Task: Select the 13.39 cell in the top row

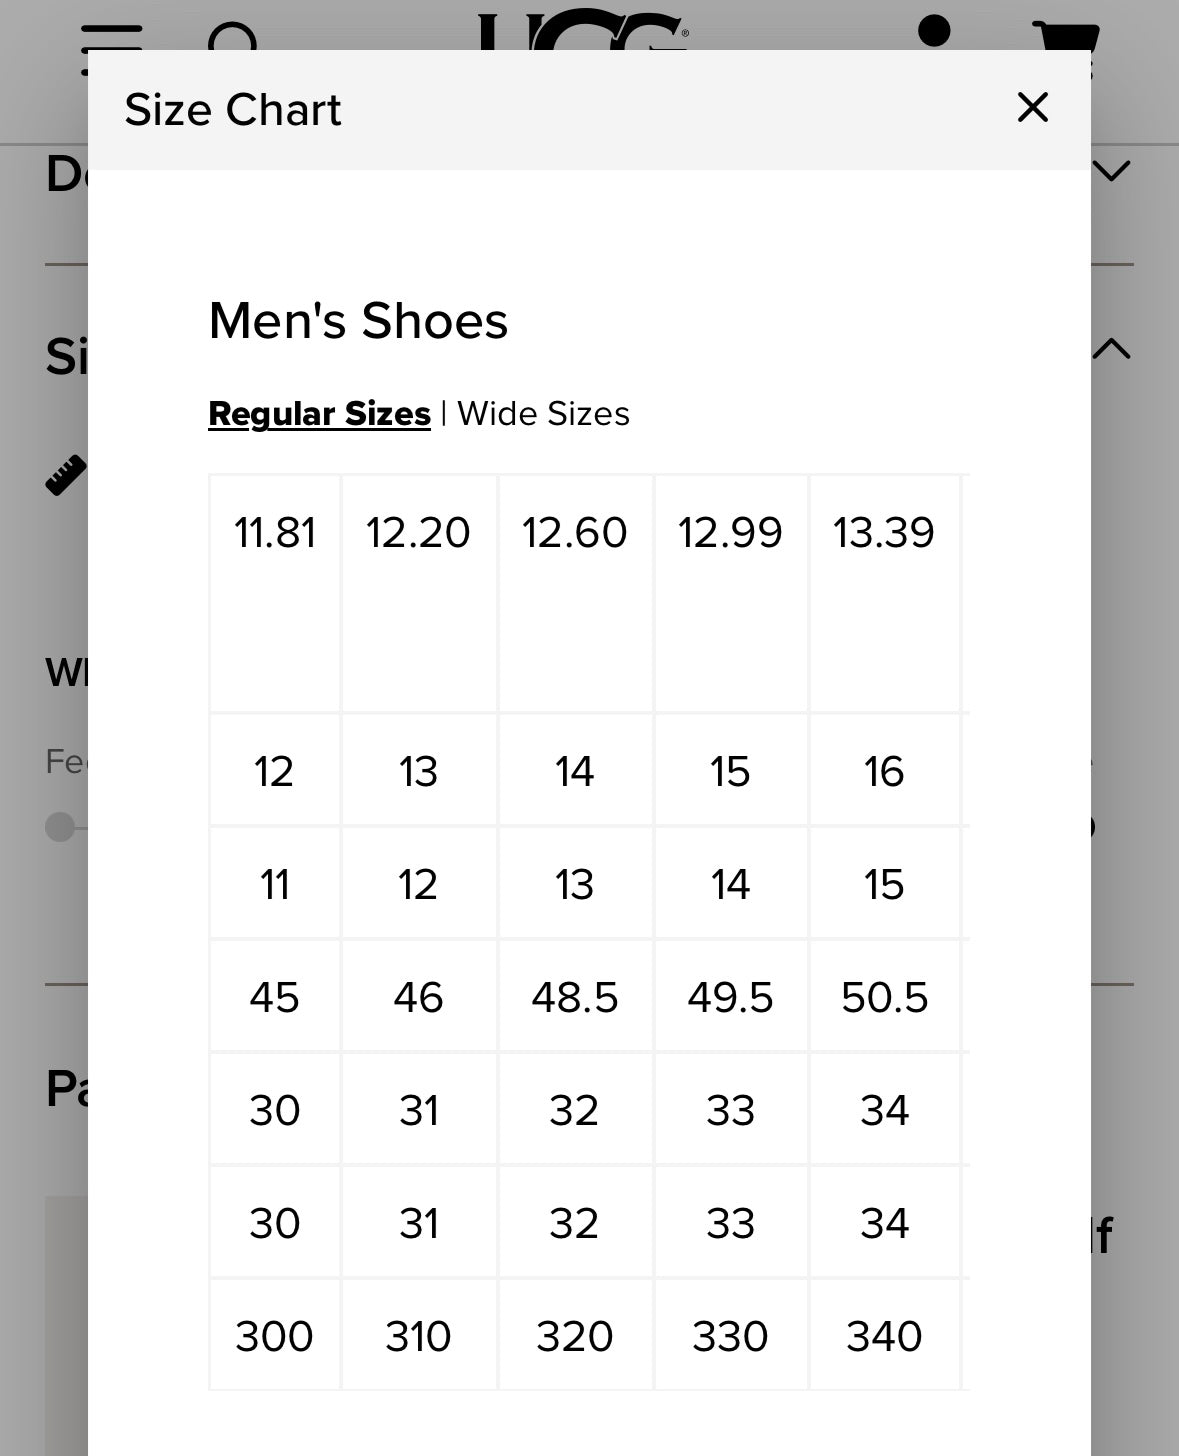Action: (x=884, y=533)
